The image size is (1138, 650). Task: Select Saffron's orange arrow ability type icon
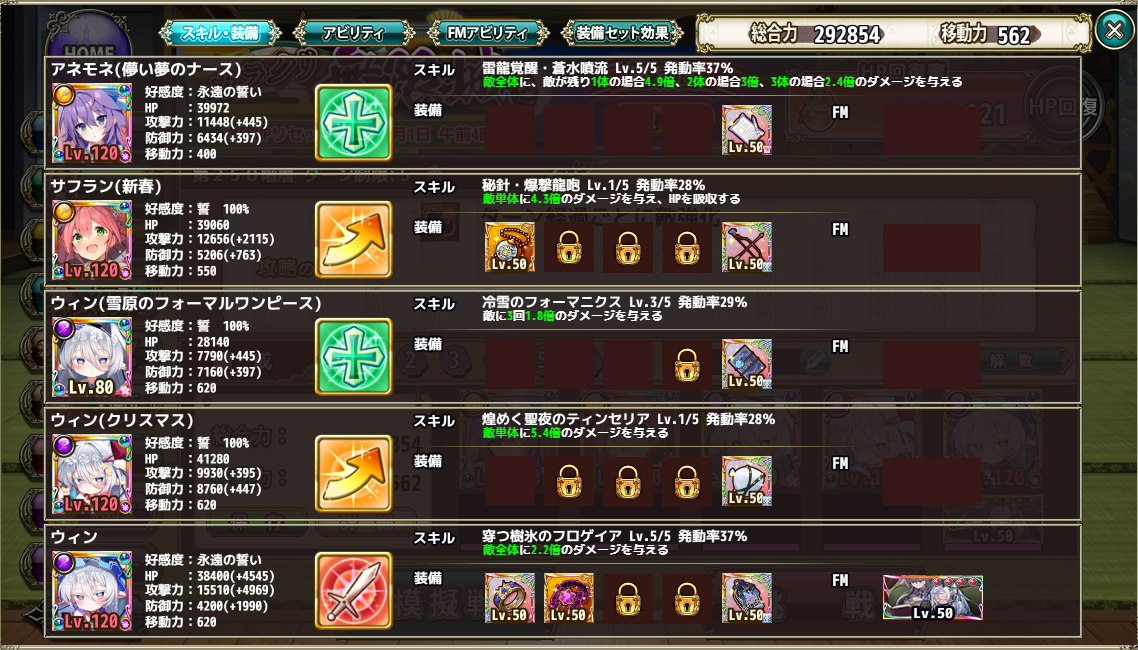353,239
